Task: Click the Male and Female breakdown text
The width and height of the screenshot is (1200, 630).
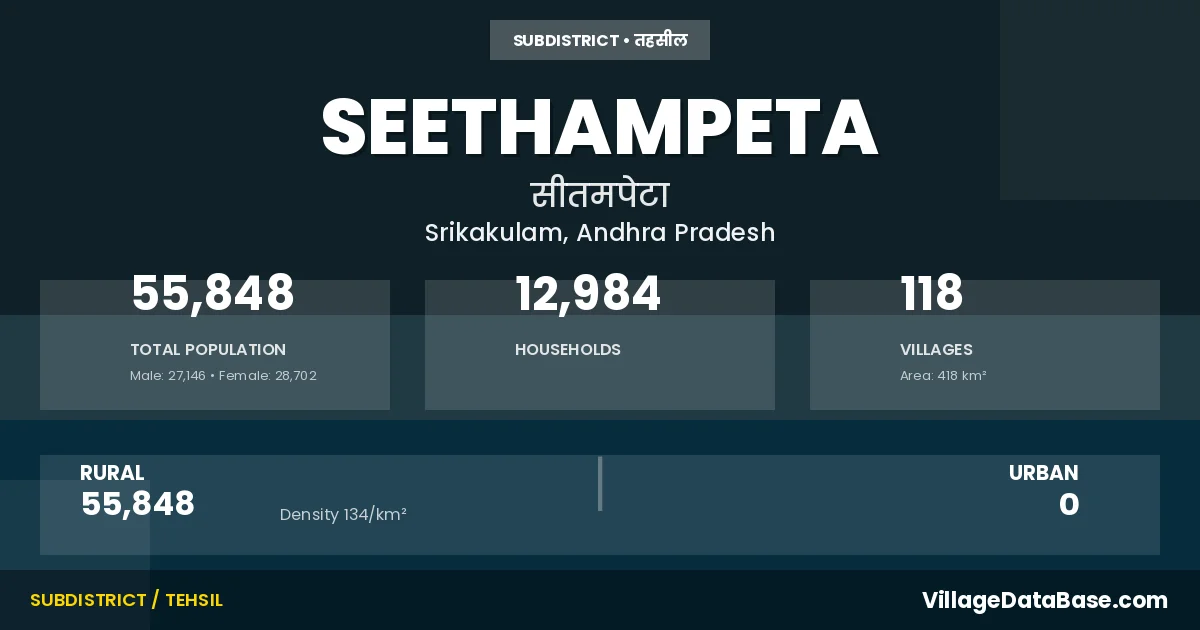Action: tap(223, 376)
